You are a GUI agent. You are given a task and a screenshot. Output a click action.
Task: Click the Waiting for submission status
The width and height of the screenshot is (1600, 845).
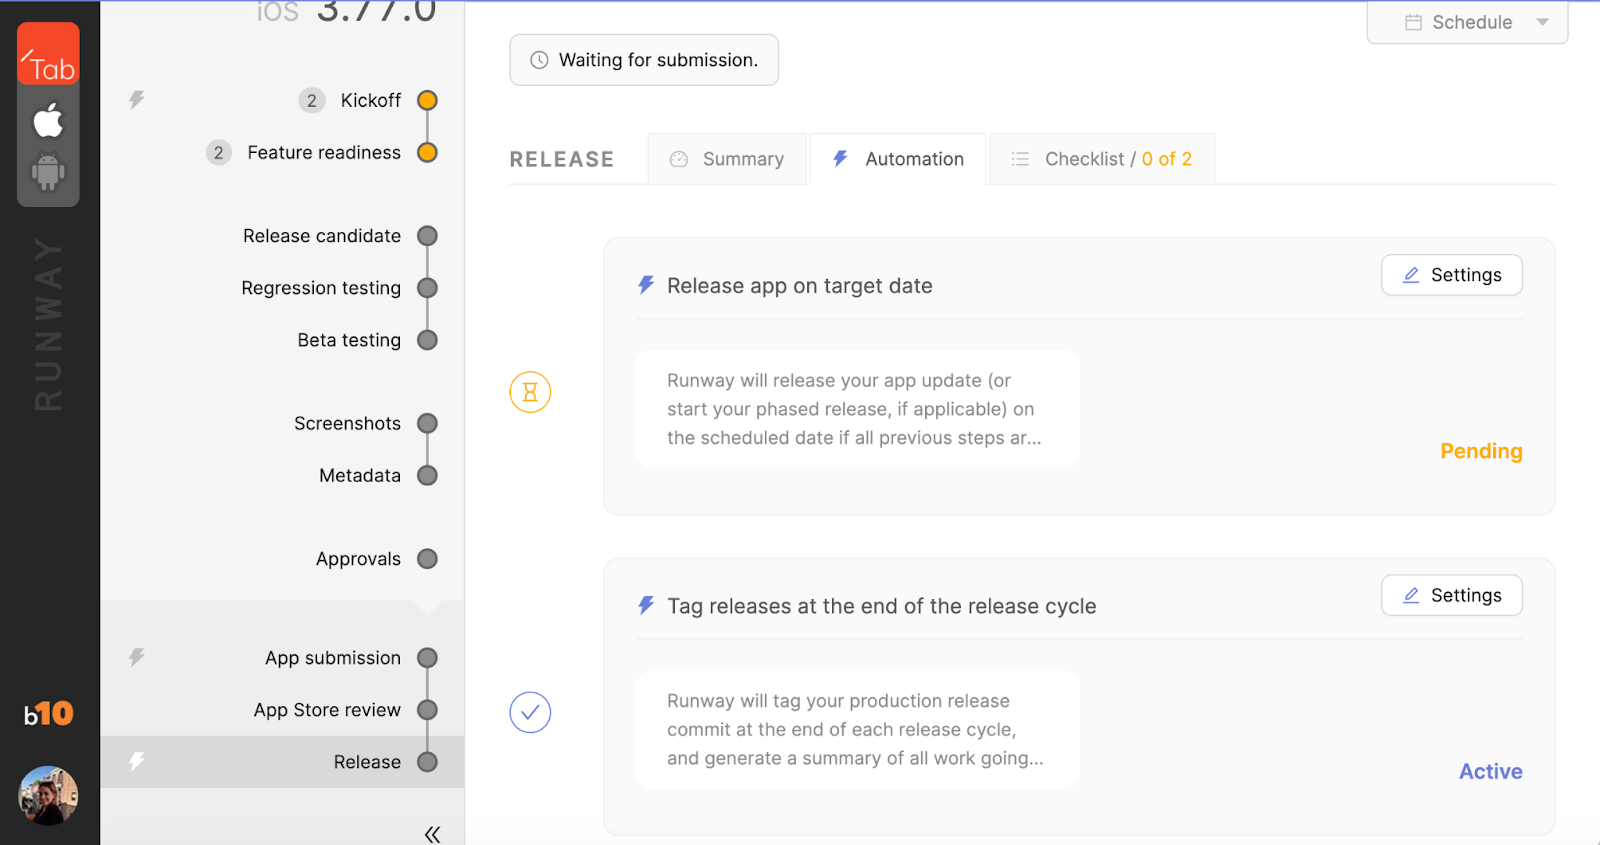point(644,60)
